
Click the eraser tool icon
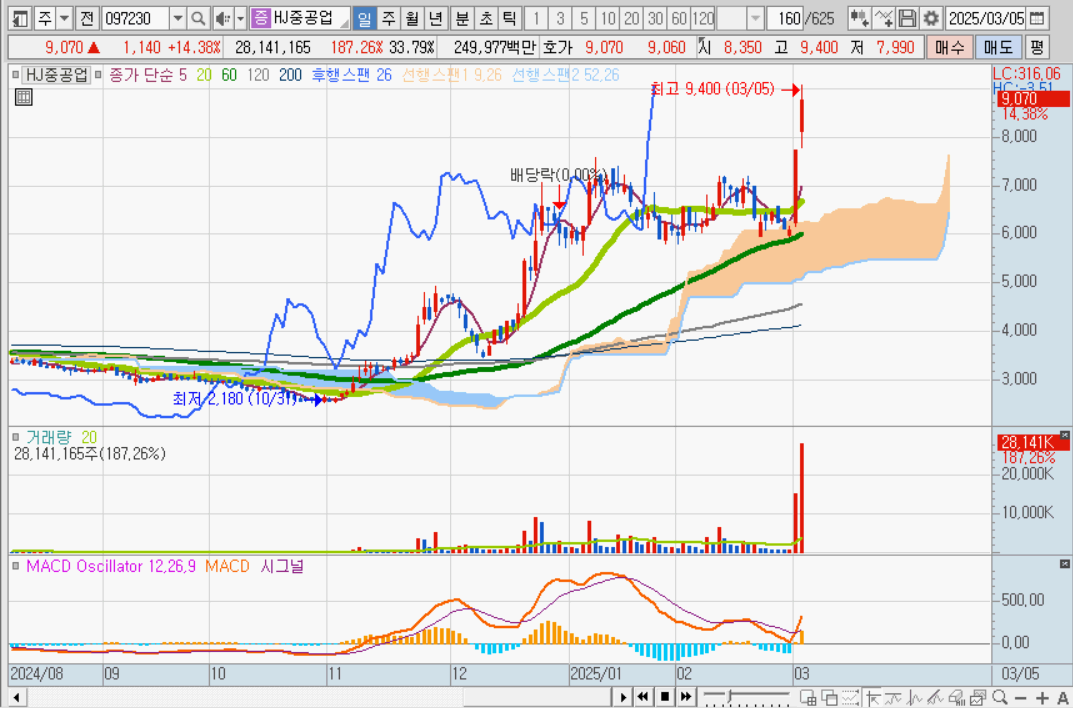[957, 697]
